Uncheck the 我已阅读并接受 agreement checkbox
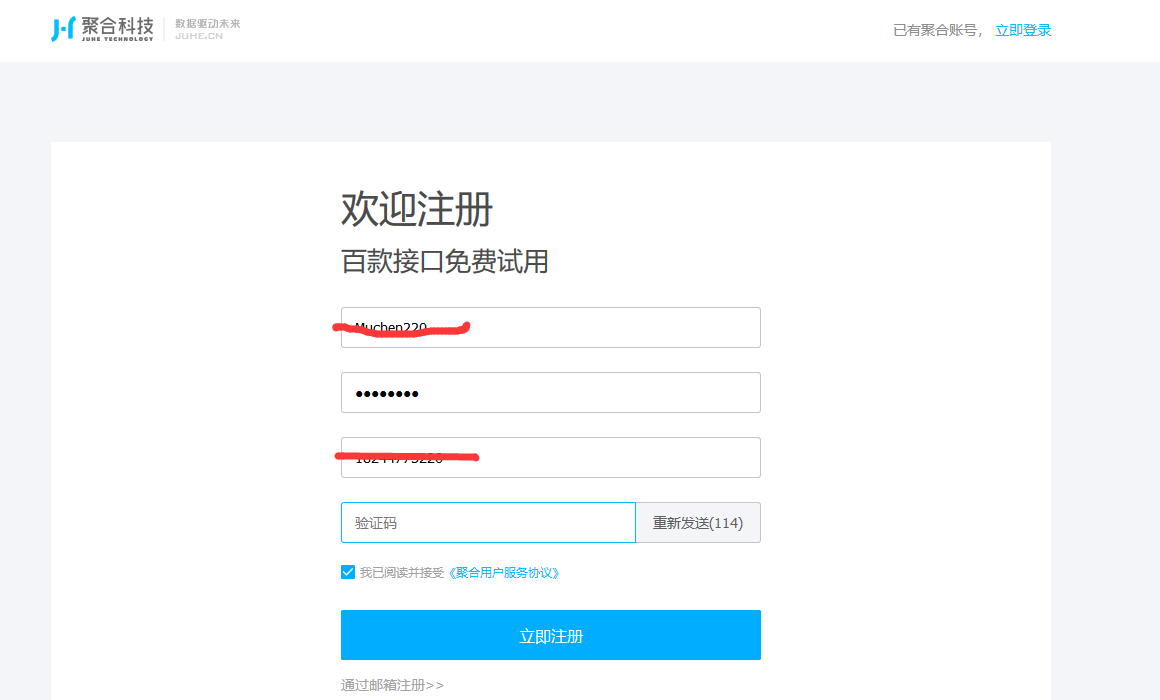Screen dimensions: 1160x700 [348, 572]
